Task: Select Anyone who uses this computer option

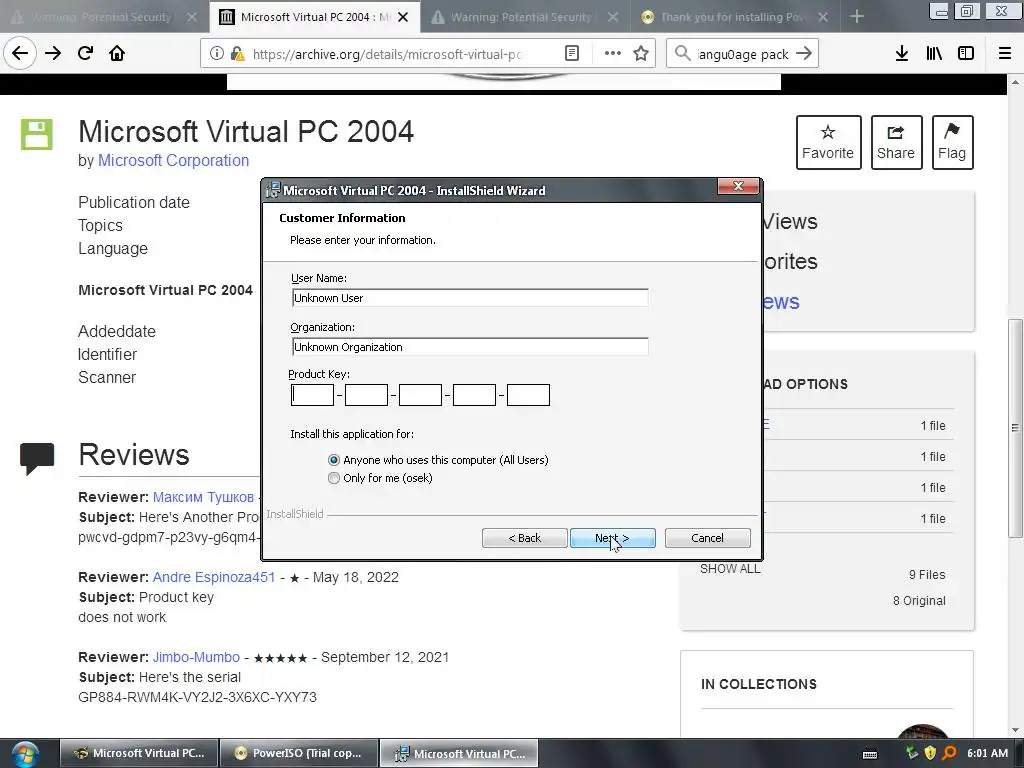Action: (334, 460)
